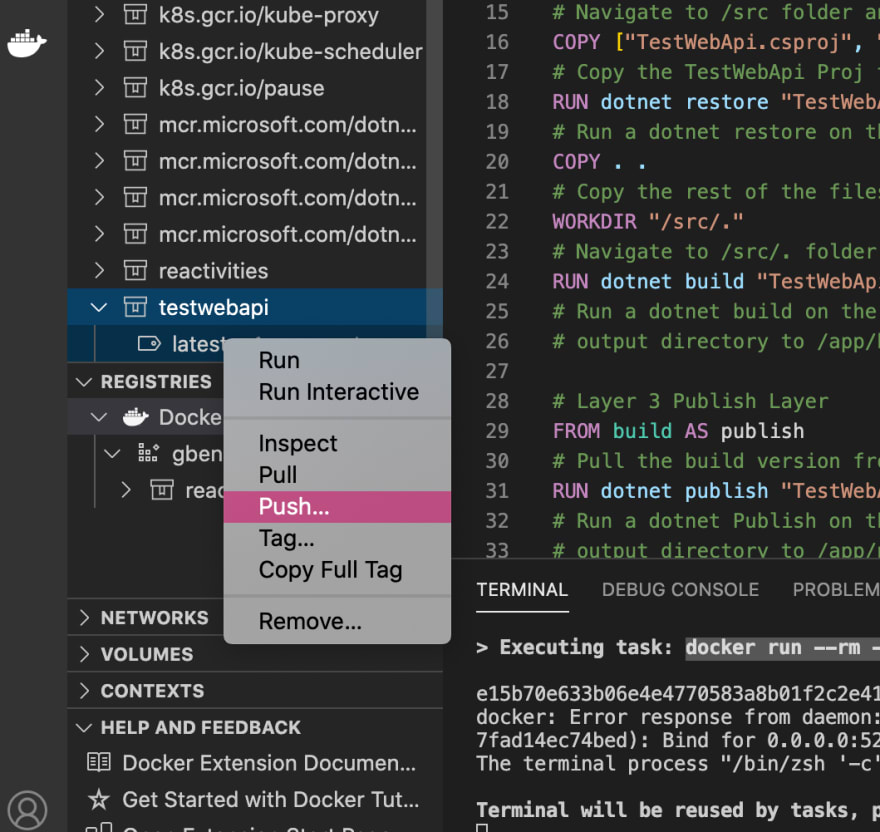Collapse the testwebapi image node

click(x=99, y=307)
